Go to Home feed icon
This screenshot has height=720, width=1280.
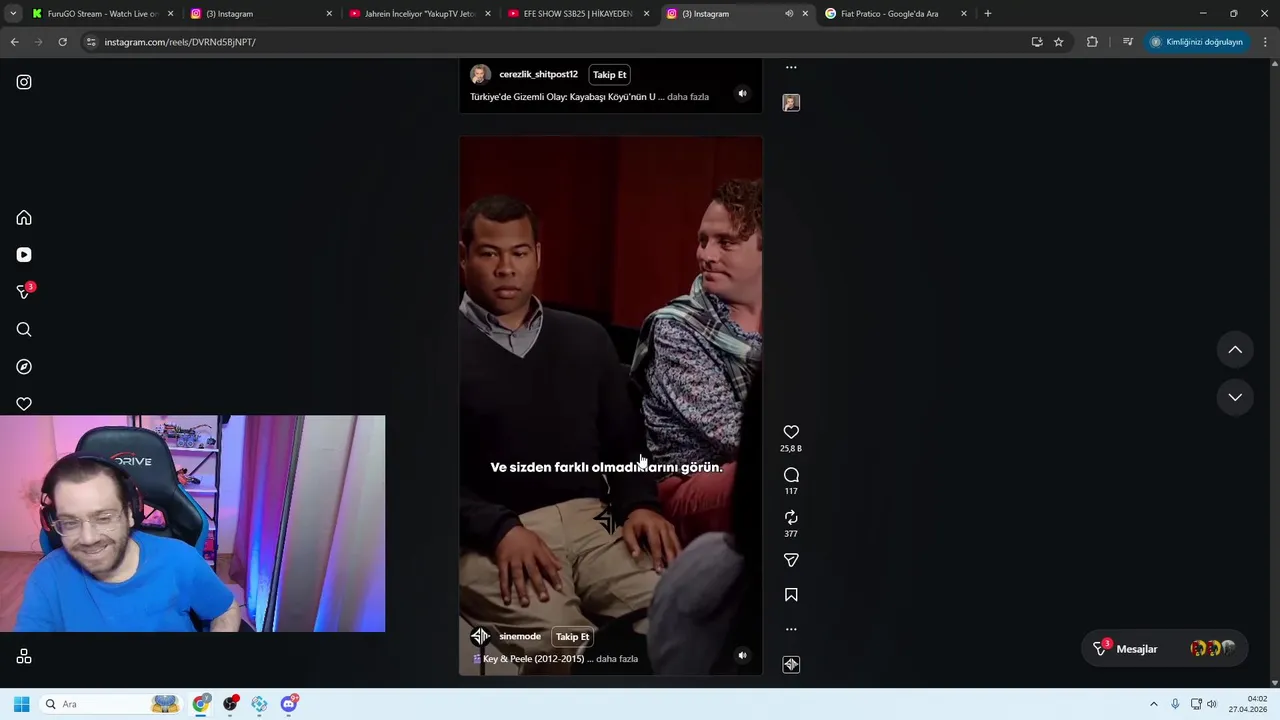24,218
